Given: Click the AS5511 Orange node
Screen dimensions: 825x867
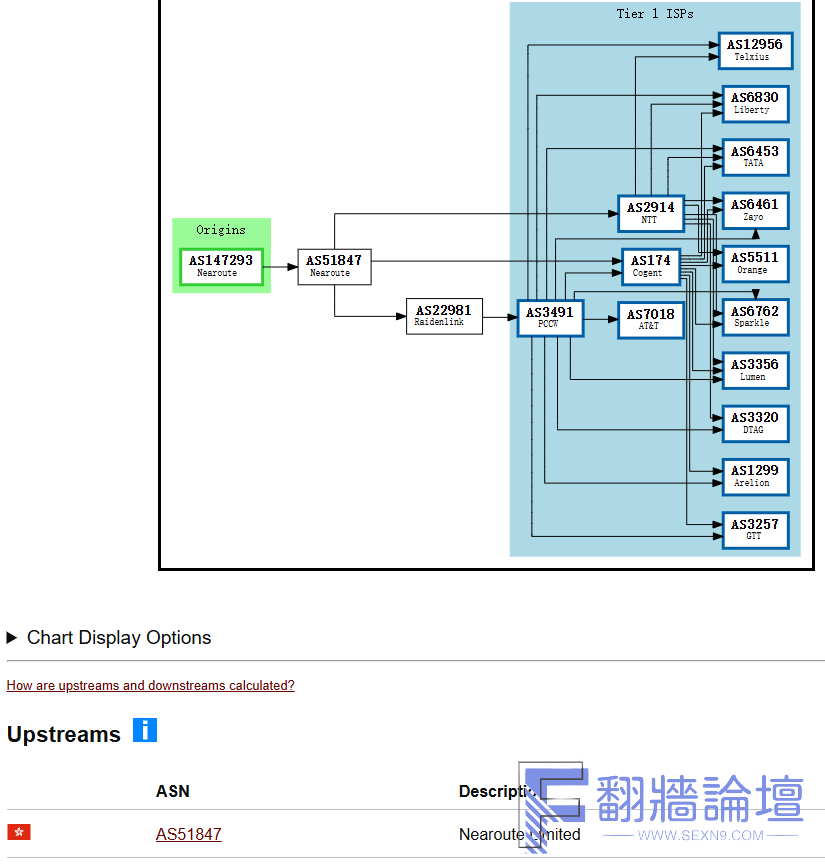Looking at the screenshot, I should 754,263.
